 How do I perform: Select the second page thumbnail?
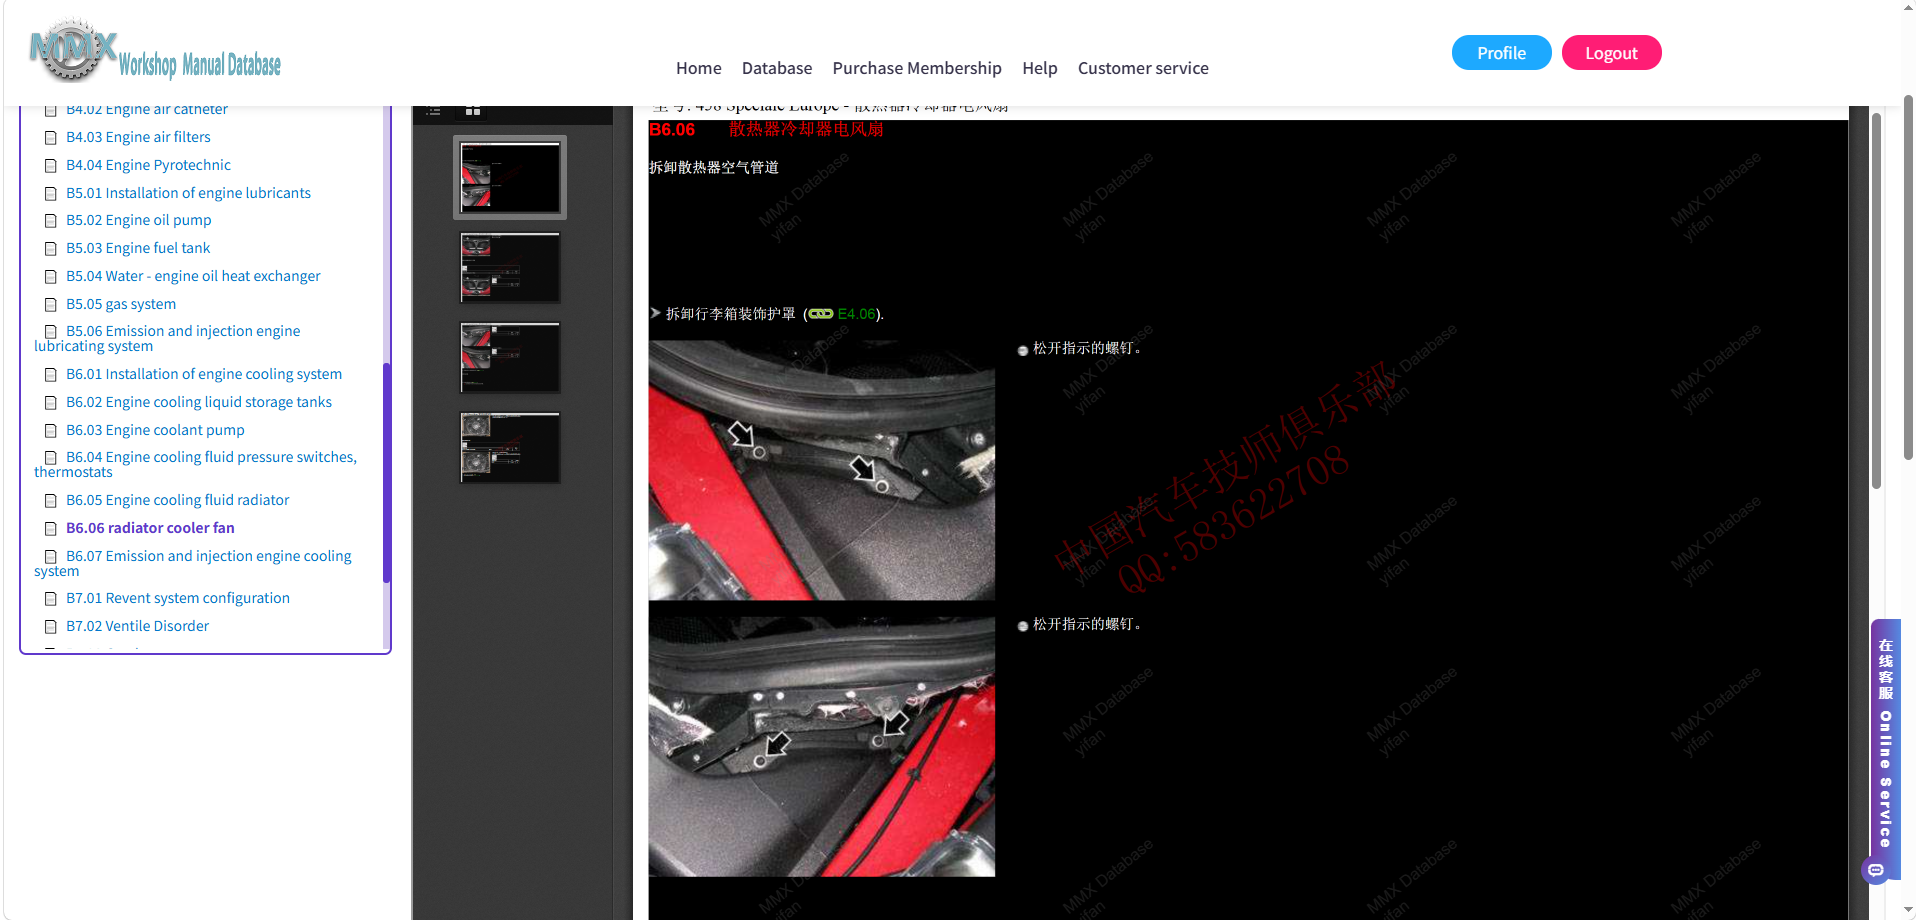click(x=510, y=267)
